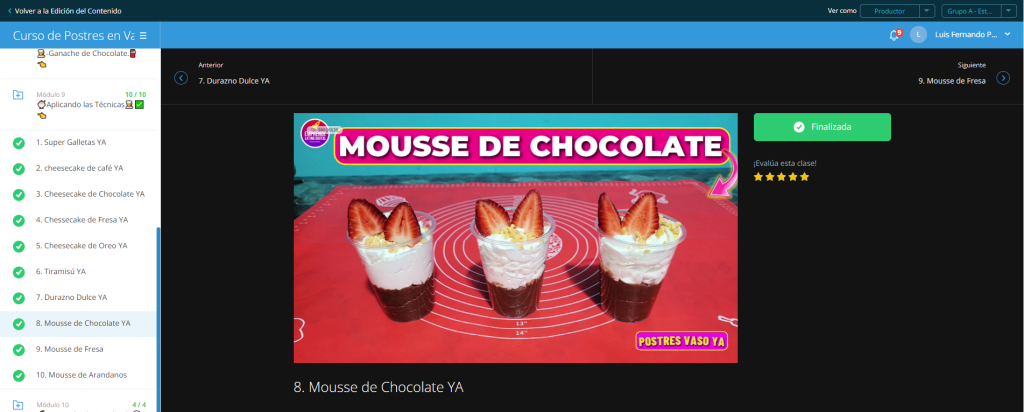Click the green Finalizada button
This screenshot has height=412, width=1024.
[822, 127]
